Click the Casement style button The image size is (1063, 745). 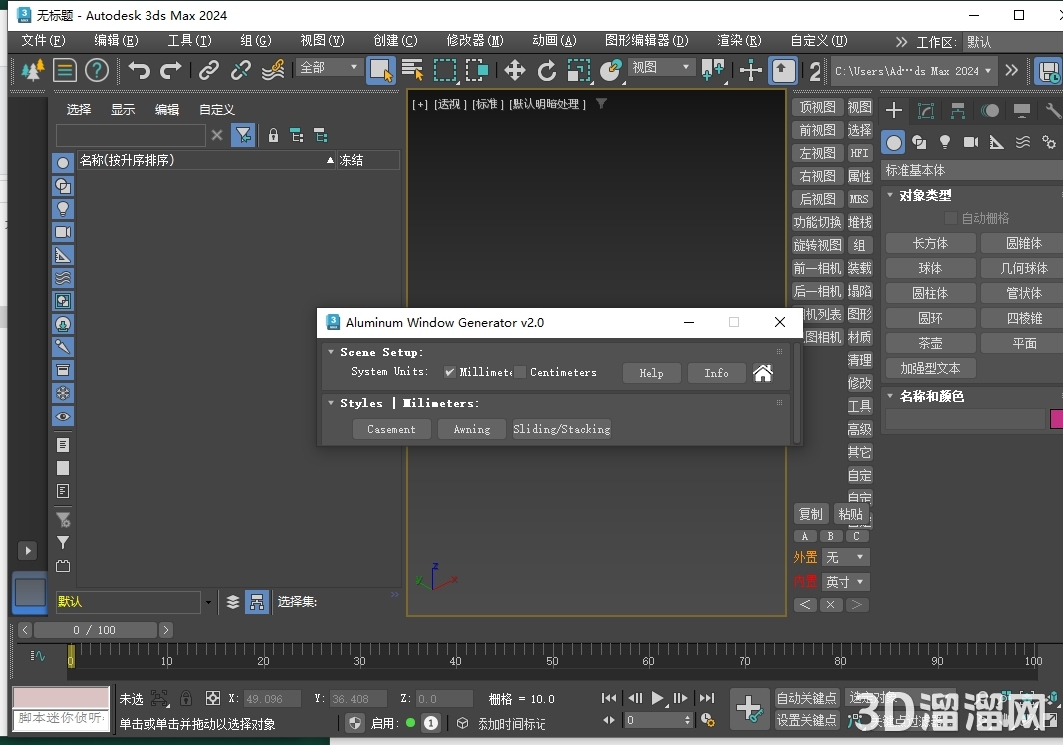(x=392, y=429)
